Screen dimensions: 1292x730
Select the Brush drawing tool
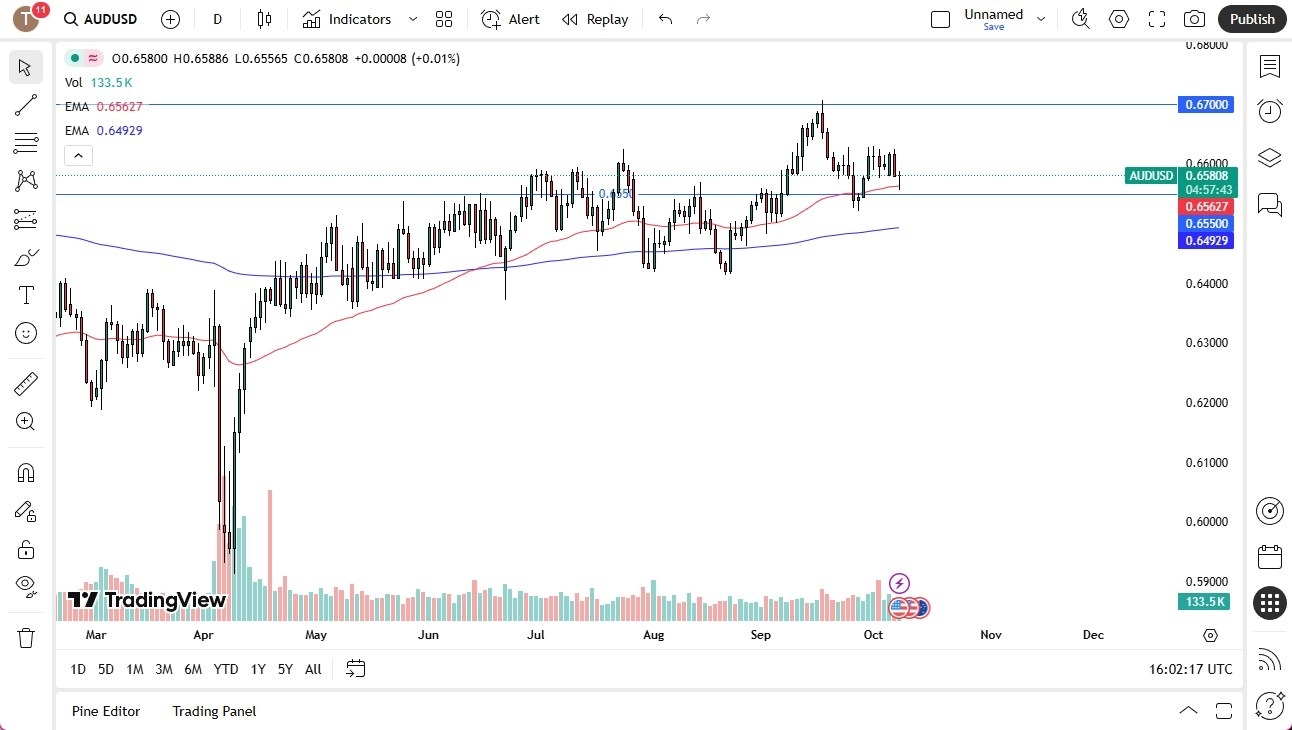click(x=25, y=256)
